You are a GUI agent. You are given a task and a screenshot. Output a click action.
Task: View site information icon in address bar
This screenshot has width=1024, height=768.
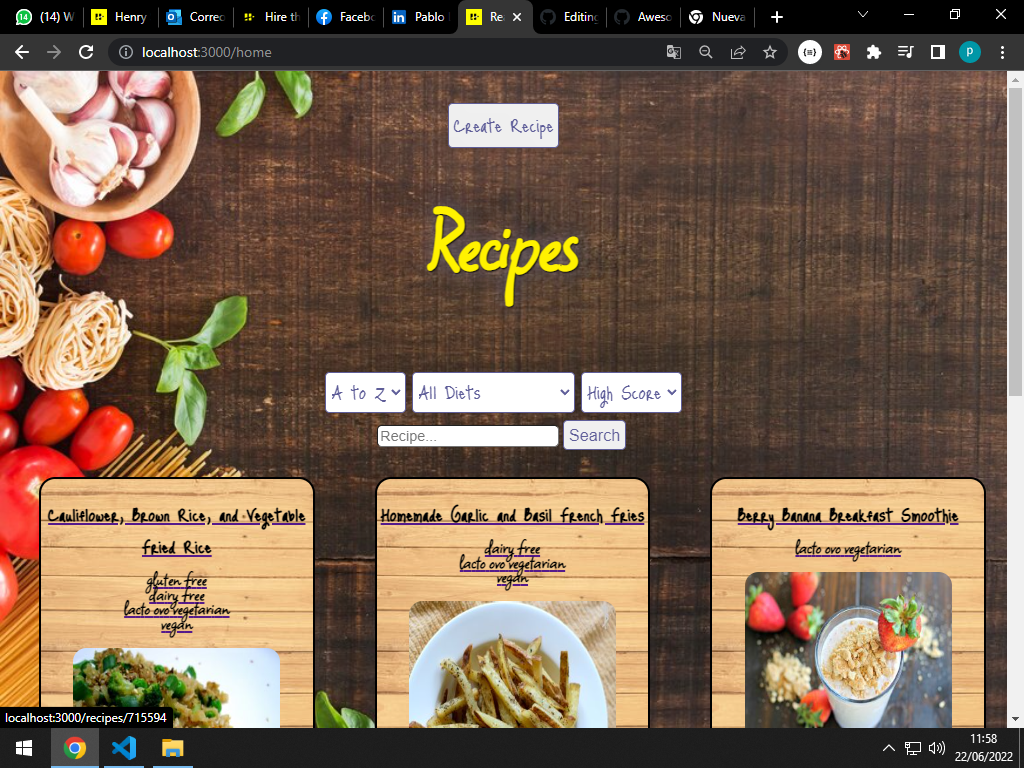click(x=125, y=52)
